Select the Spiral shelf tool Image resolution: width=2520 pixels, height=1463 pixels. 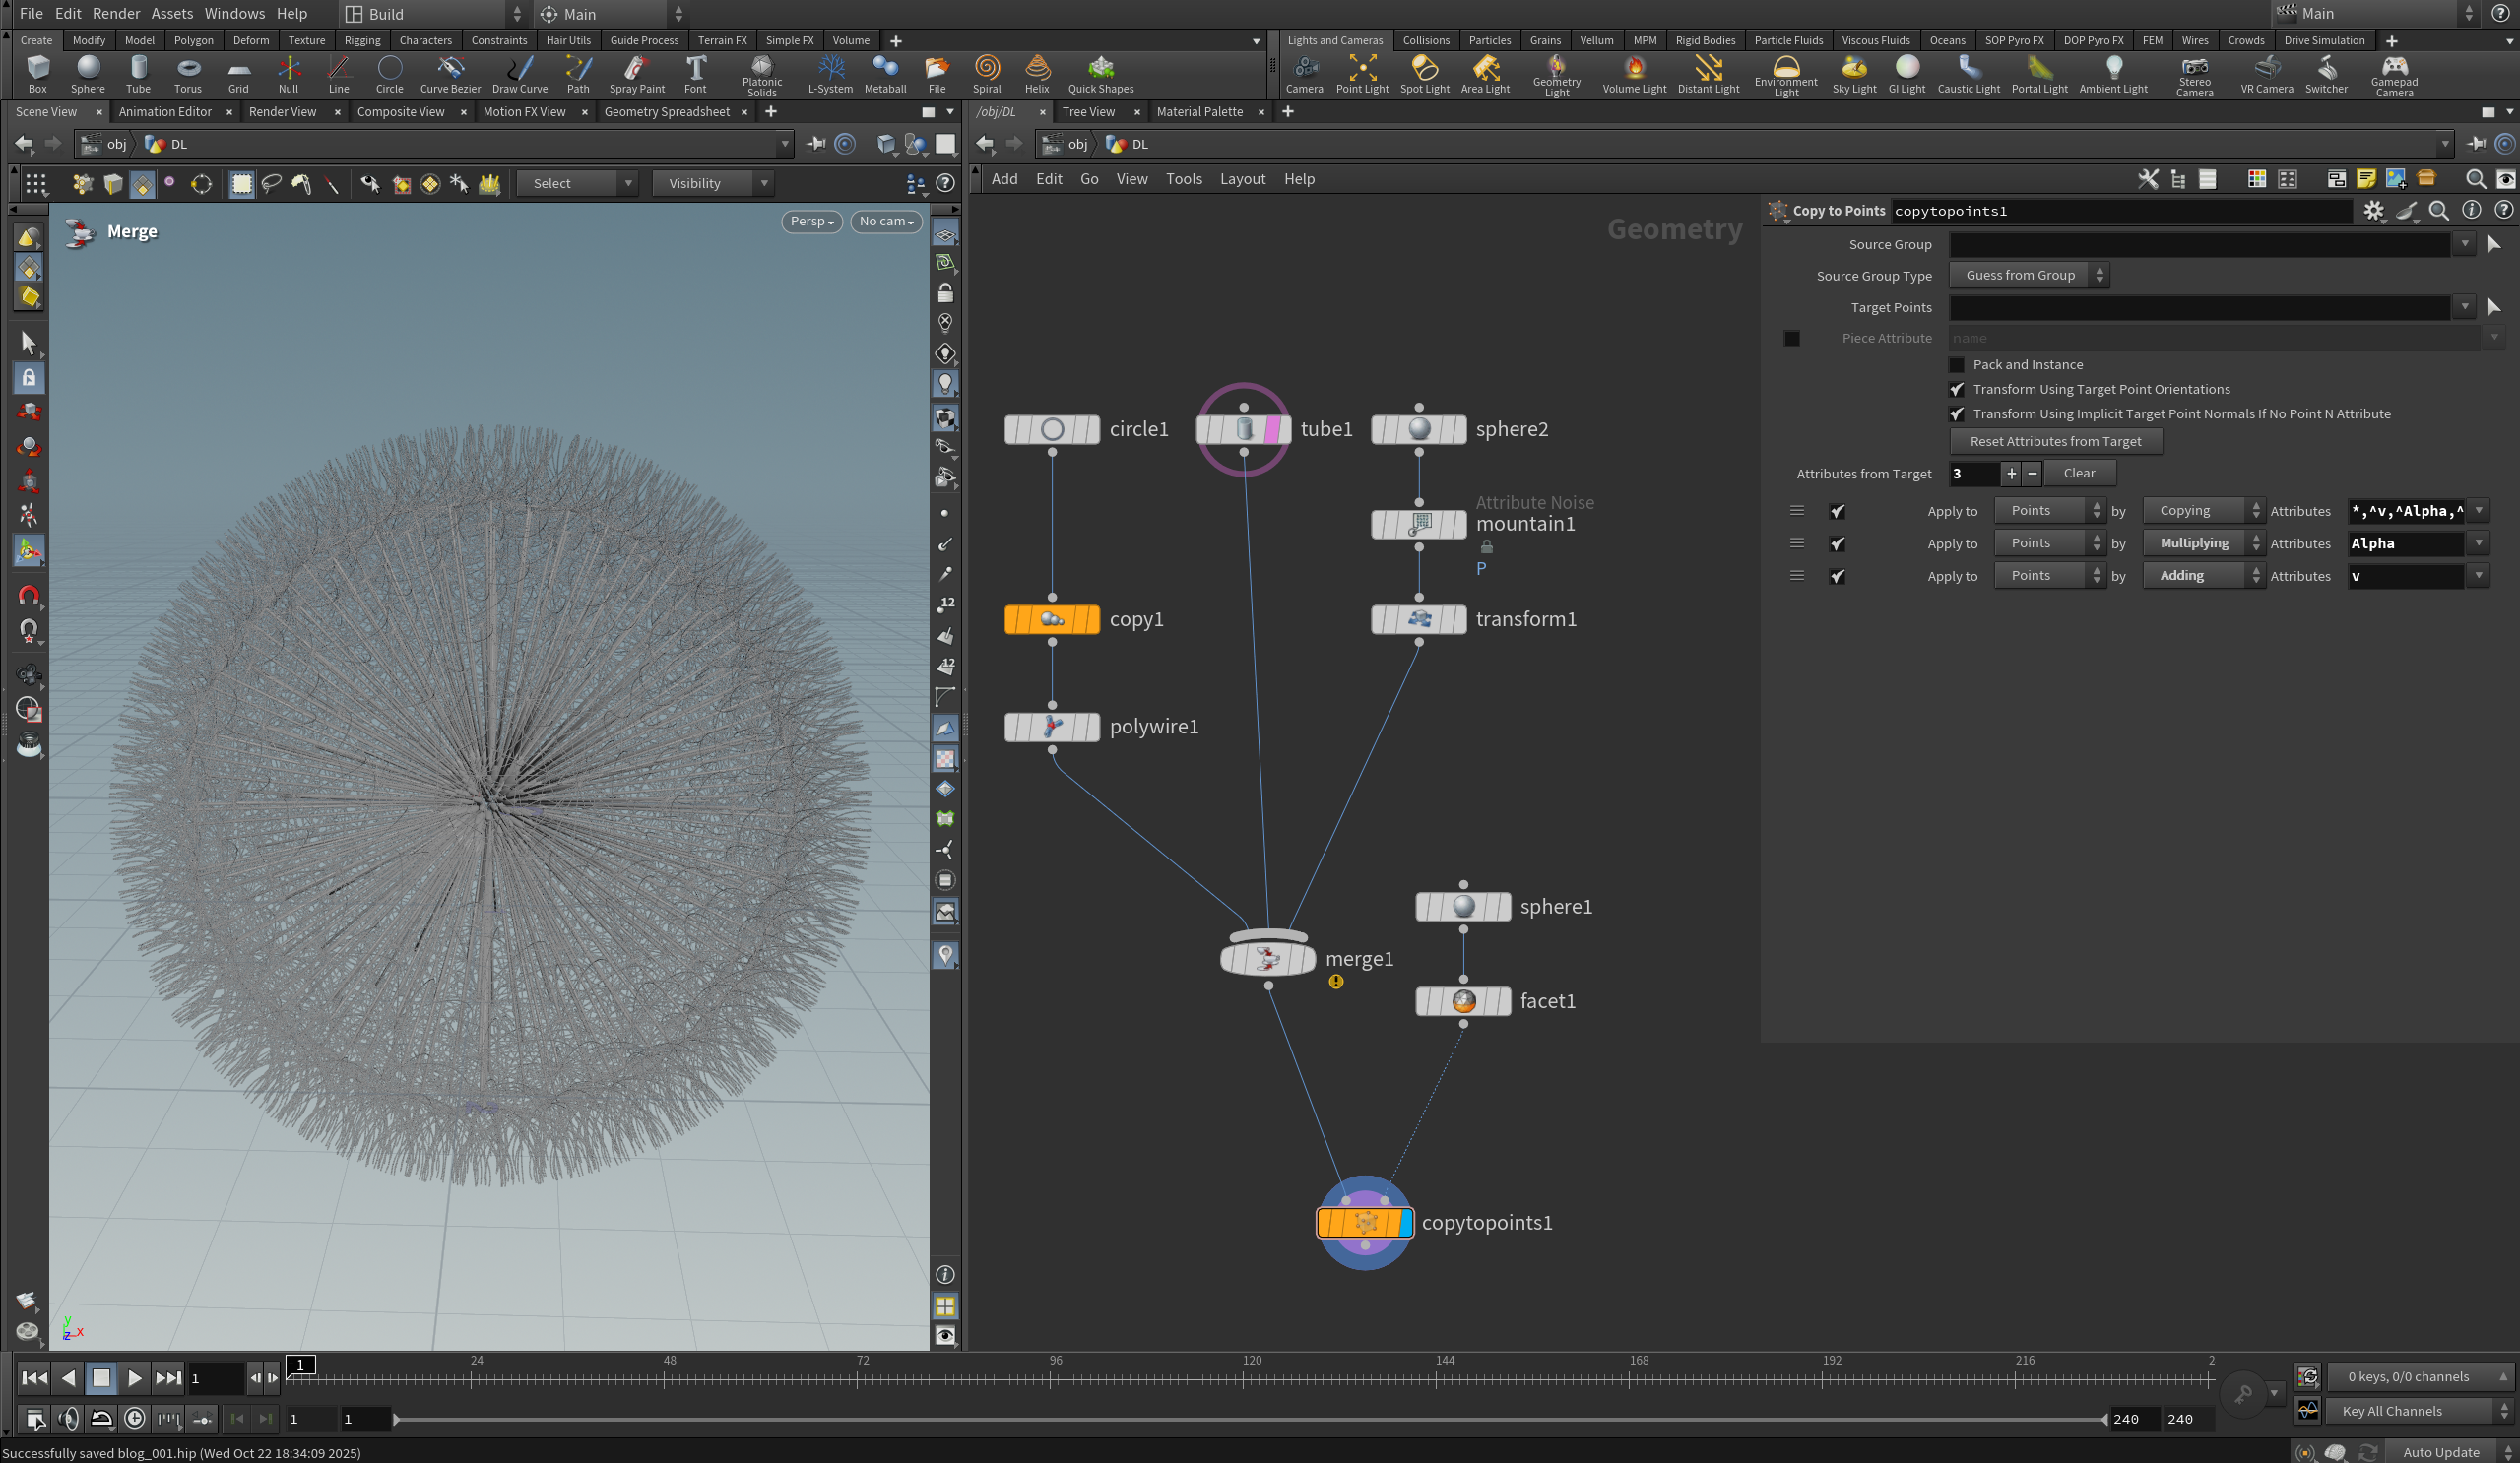tap(986, 73)
